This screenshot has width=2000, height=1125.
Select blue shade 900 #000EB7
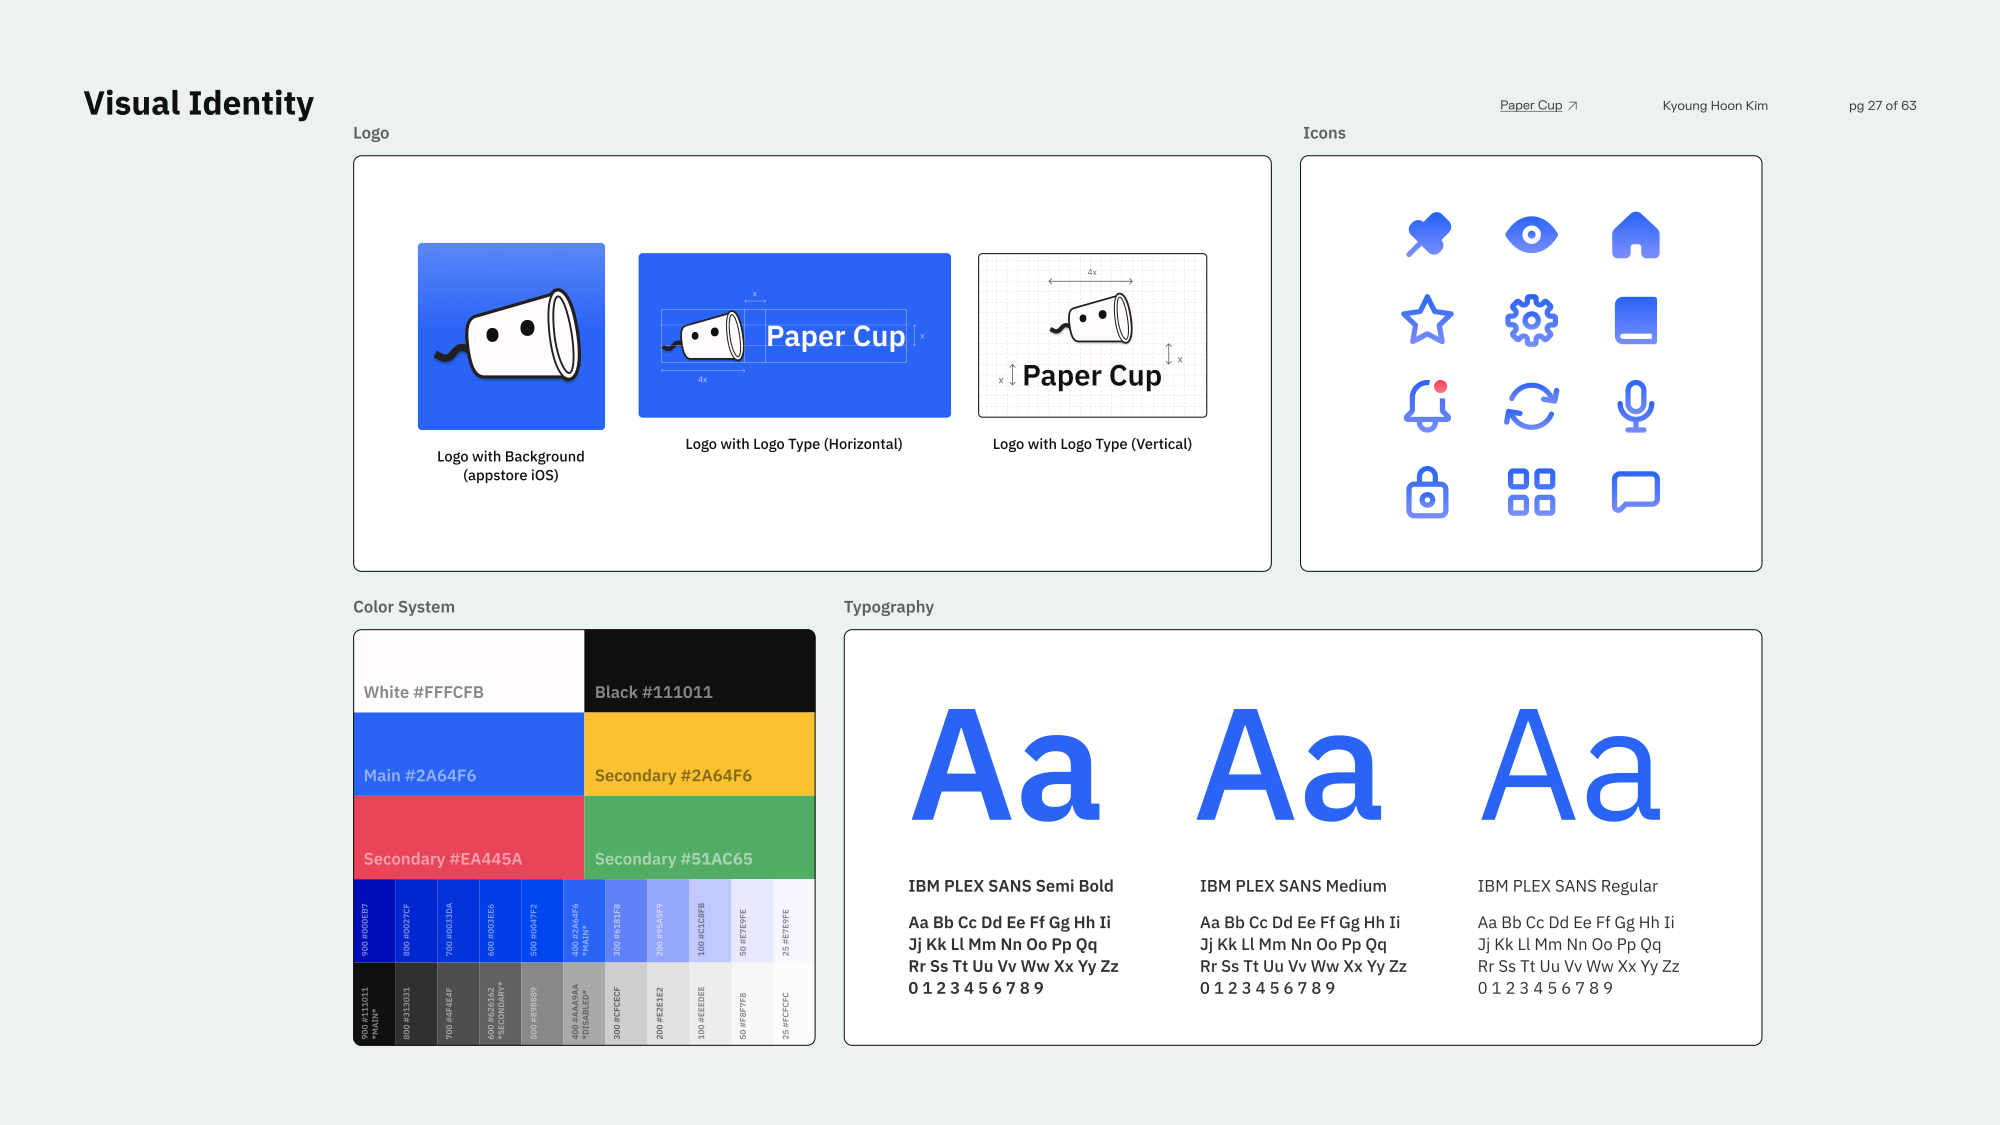click(x=375, y=920)
